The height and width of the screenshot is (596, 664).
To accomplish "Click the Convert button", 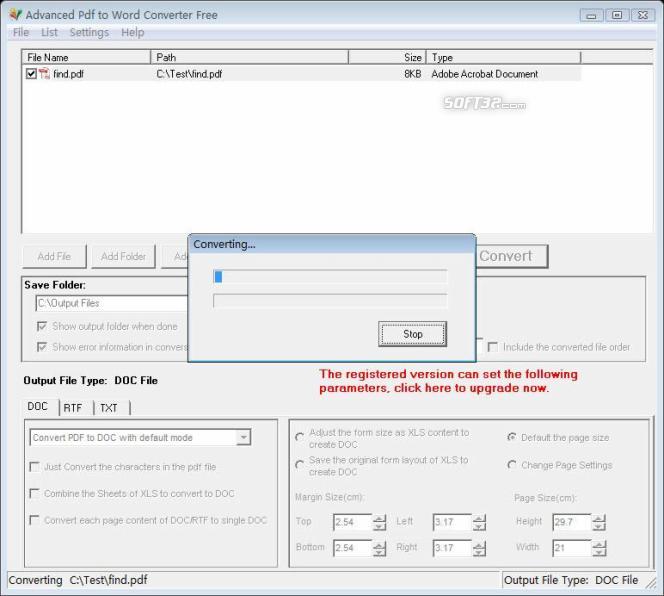I will 512,256.
